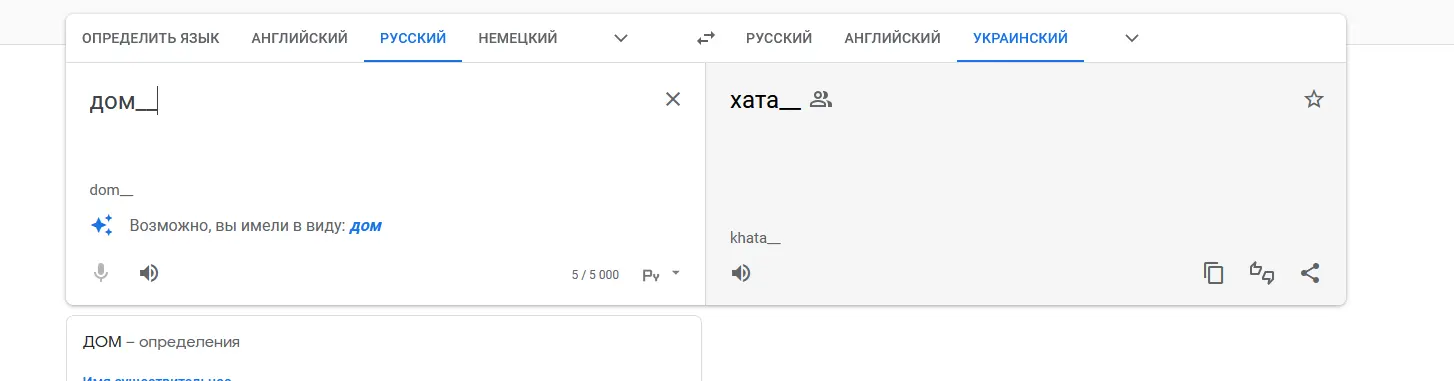Screen dimensions: 1454x381
Task: Set target language to РУССКИЙ
Action: tap(779, 38)
